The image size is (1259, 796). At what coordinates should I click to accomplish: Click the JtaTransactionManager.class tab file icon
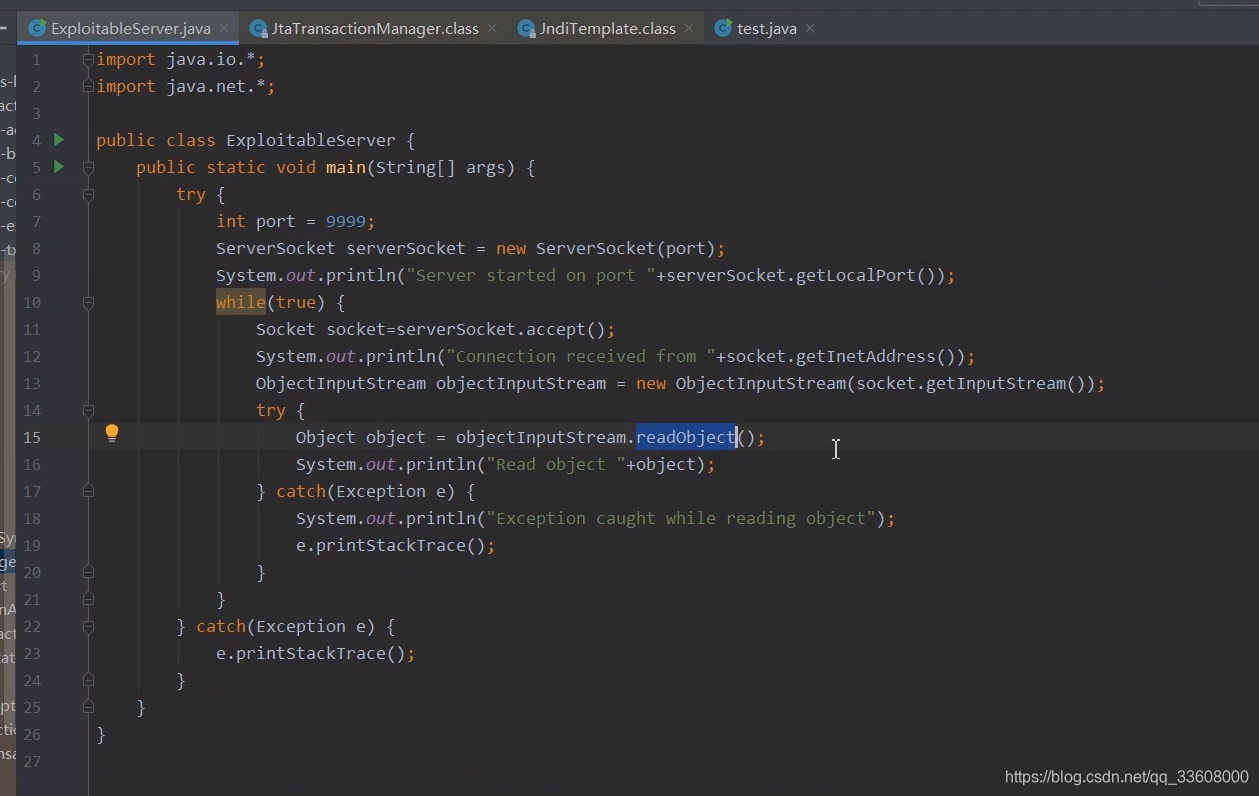tap(259, 28)
